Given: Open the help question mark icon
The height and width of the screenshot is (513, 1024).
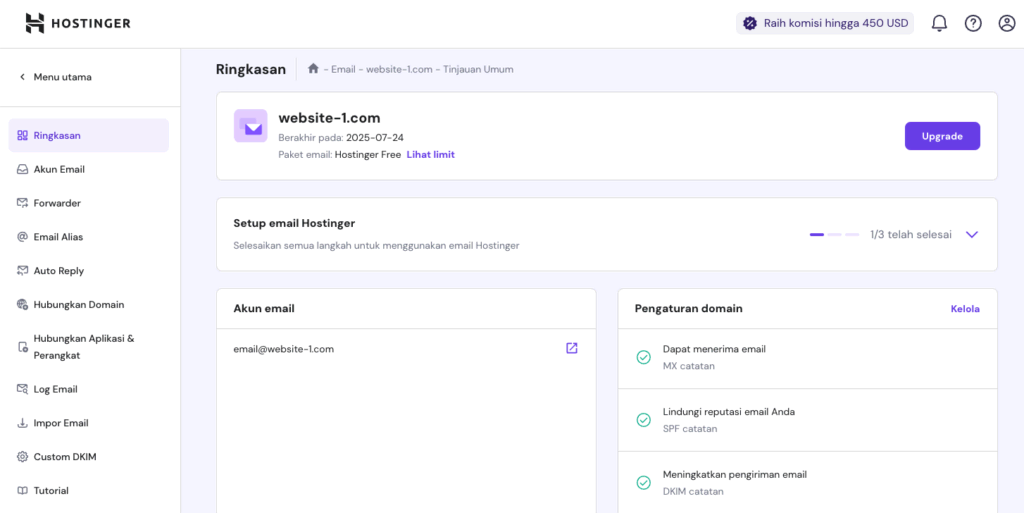Looking at the screenshot, I should coord(973,23).
